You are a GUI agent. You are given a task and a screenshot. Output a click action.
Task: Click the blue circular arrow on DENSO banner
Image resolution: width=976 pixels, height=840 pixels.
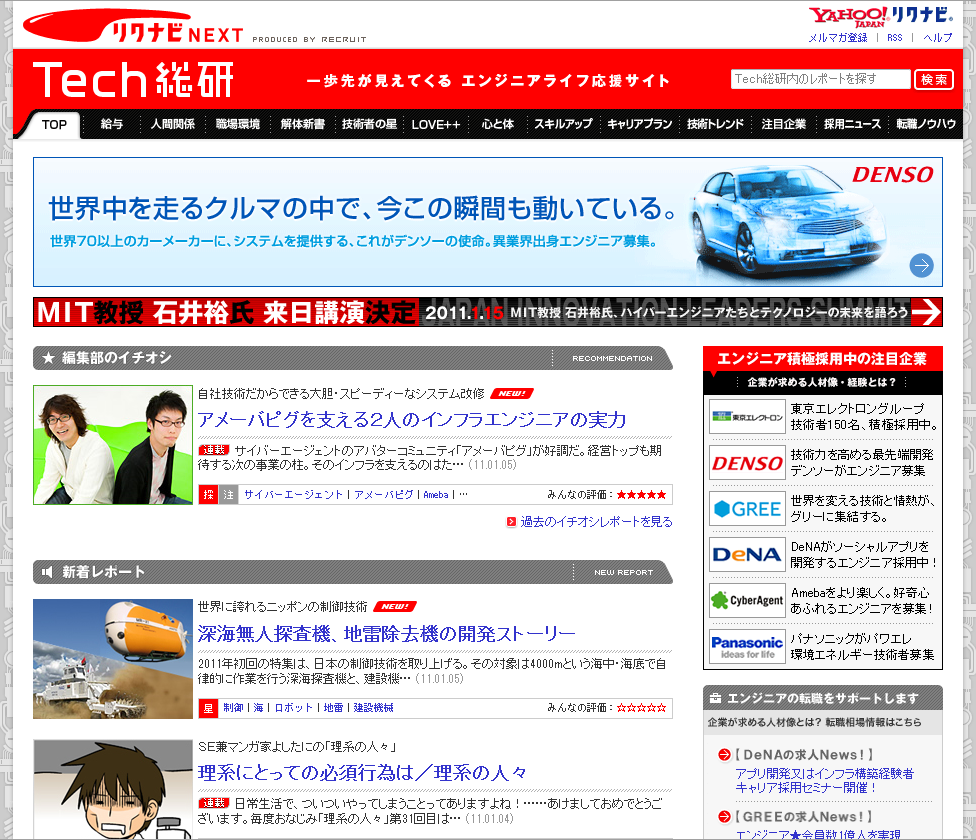coord(919,265)
